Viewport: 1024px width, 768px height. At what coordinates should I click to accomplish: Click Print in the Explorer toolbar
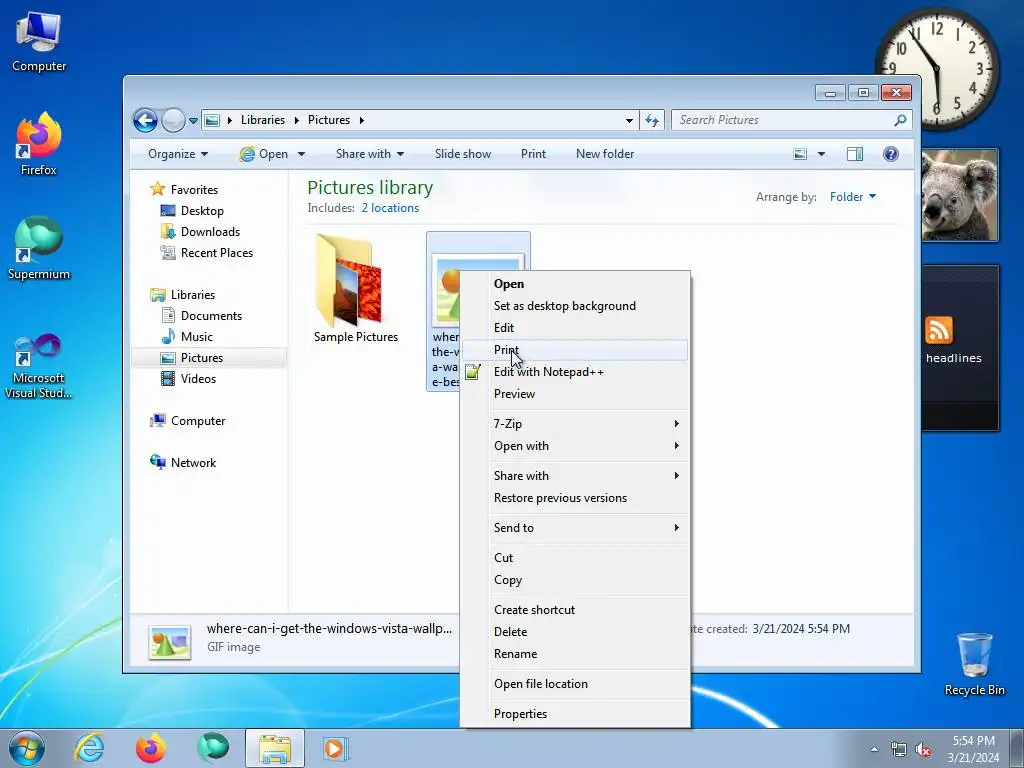tap(533, 154)
